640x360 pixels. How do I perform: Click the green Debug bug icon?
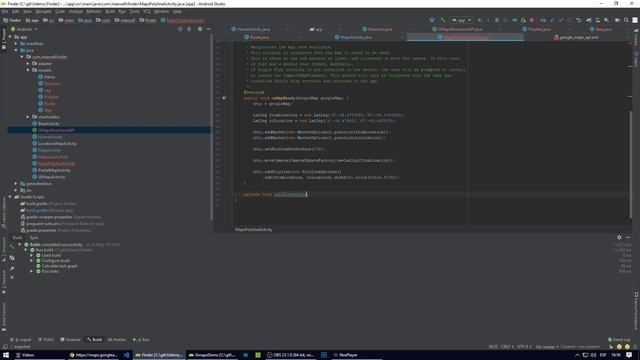[x=497, y=20]
